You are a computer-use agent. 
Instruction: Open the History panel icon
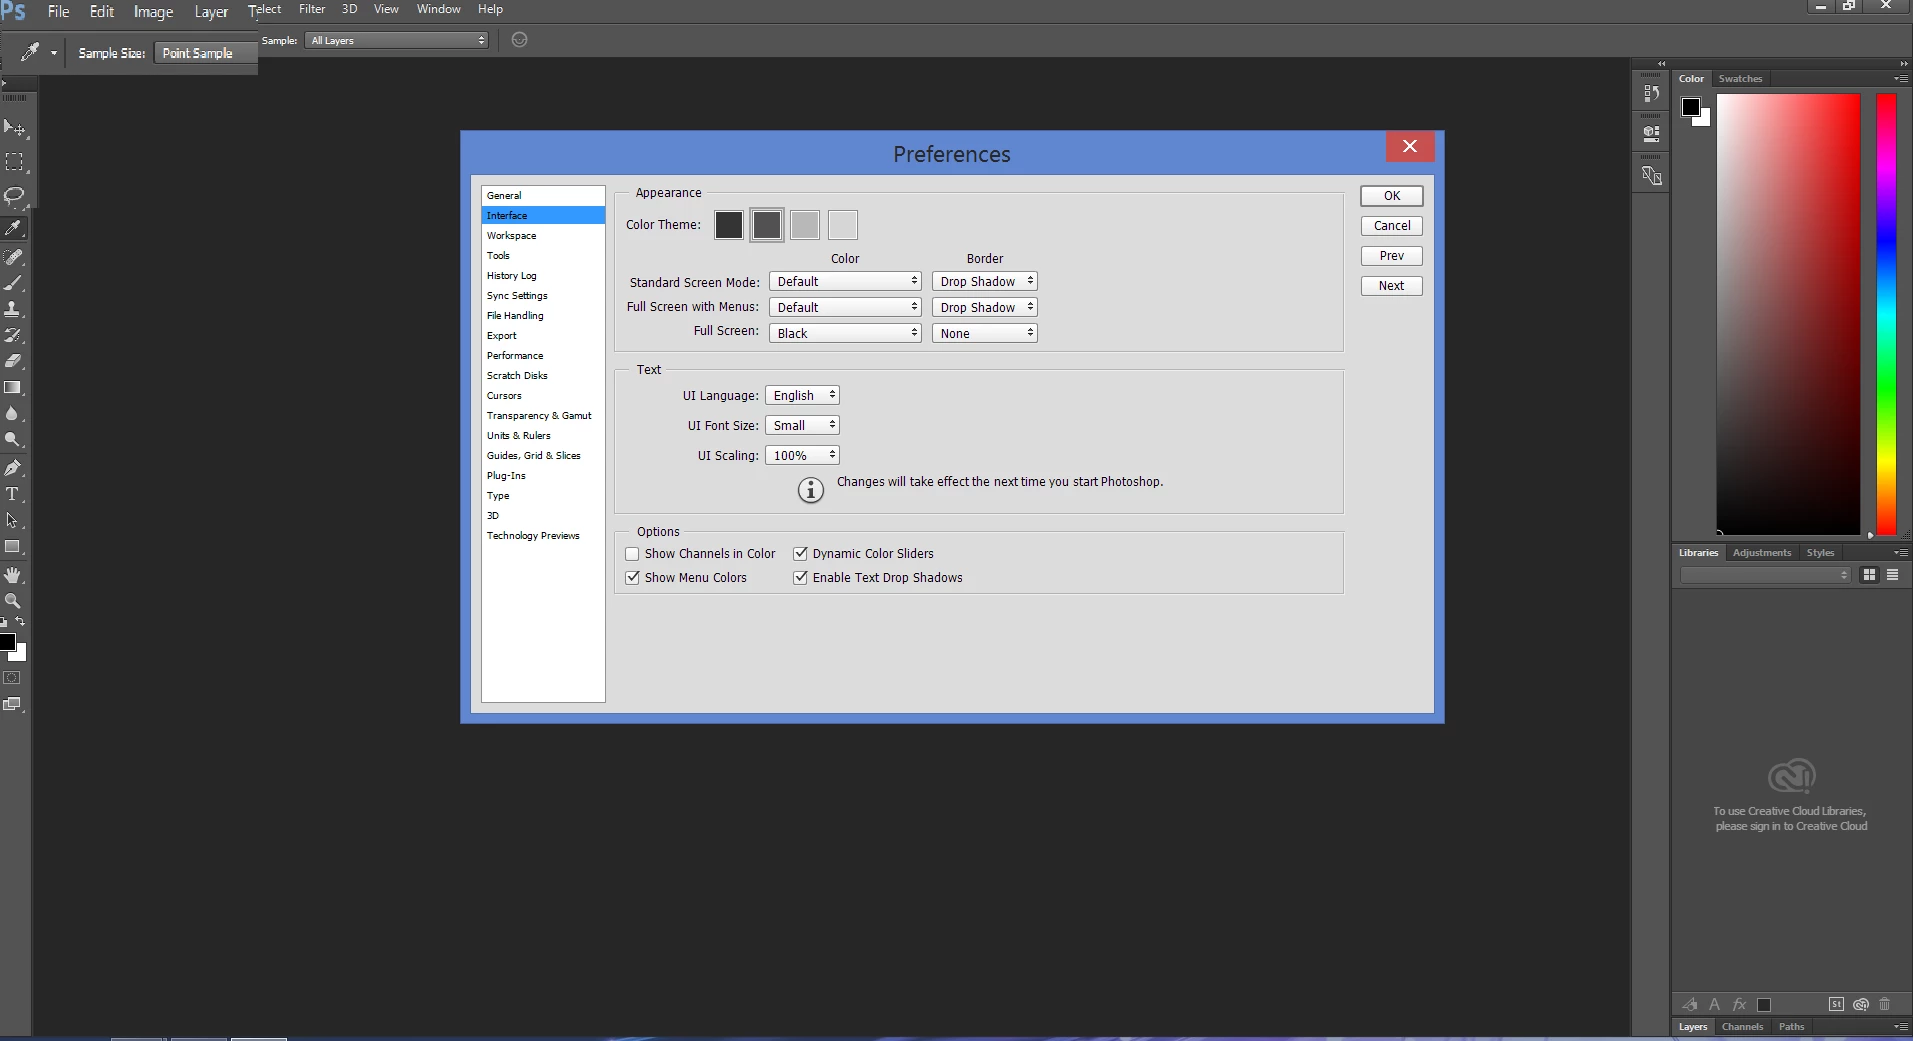(x=1651, y=93)
